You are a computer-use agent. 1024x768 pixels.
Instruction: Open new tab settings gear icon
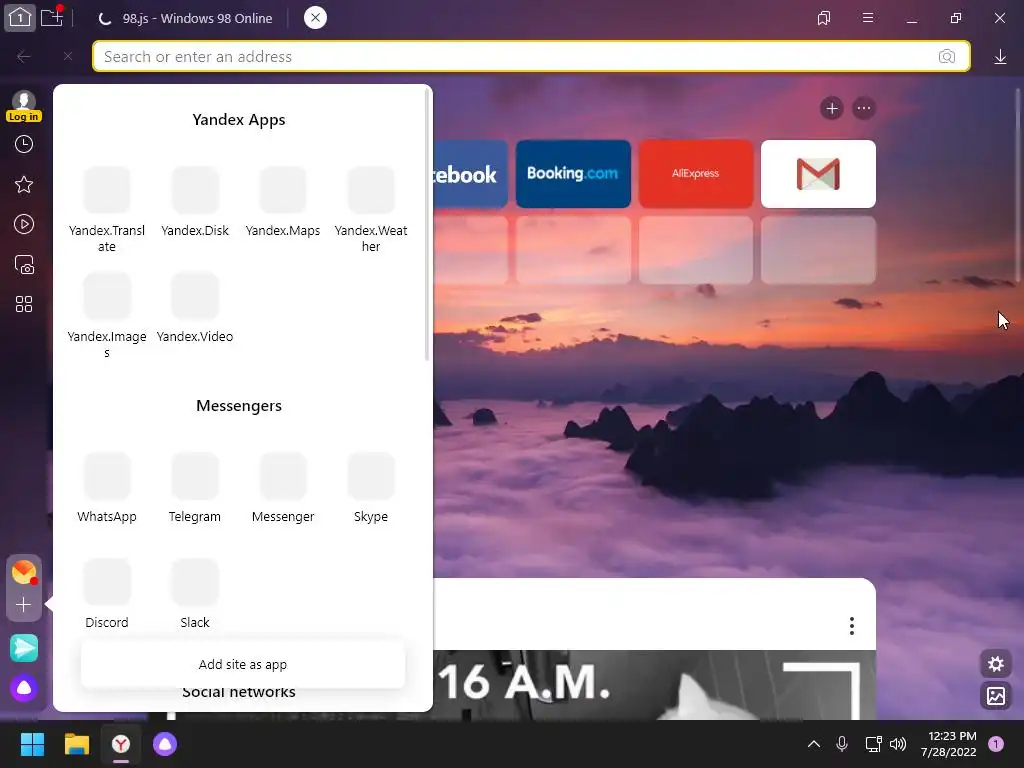pyautogui.click(x=996, y=664)
